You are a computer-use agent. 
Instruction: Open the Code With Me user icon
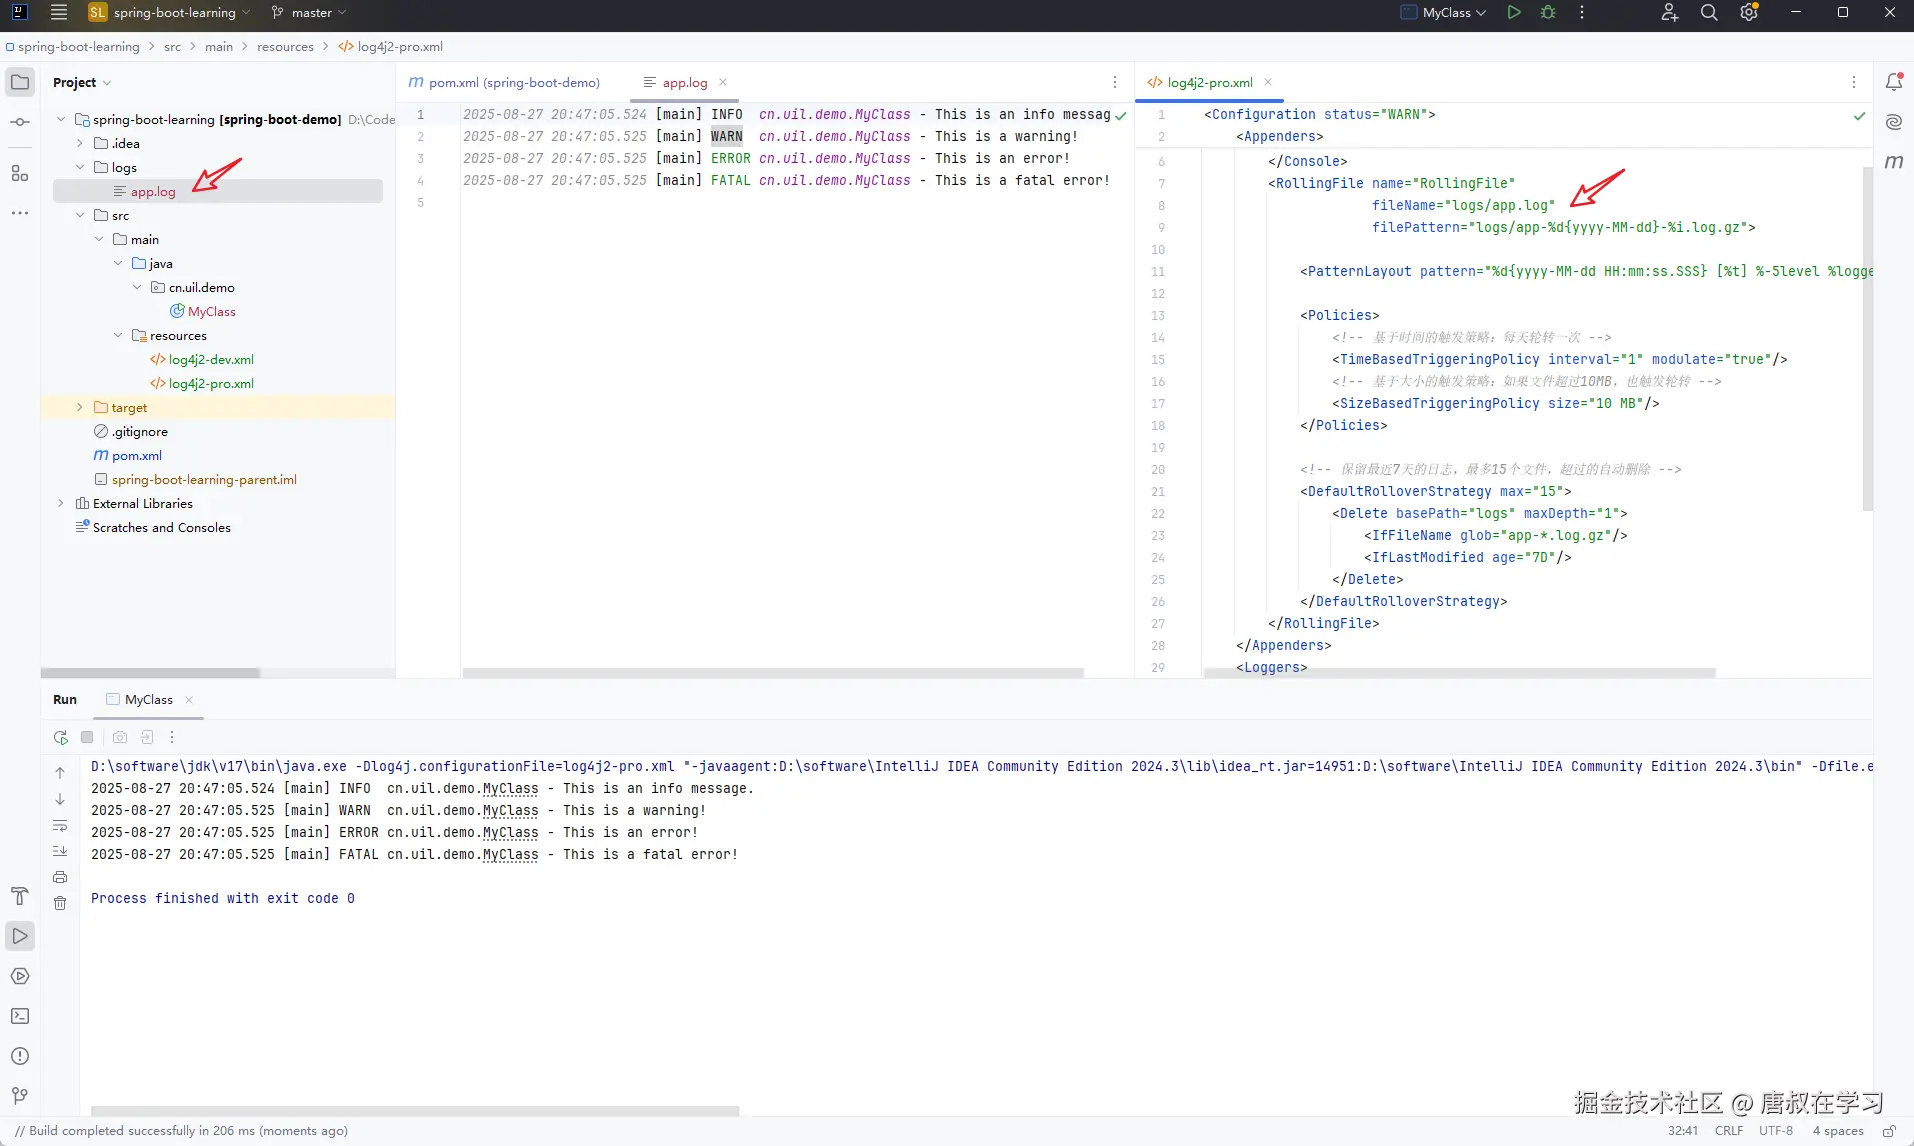[1669, 13]
